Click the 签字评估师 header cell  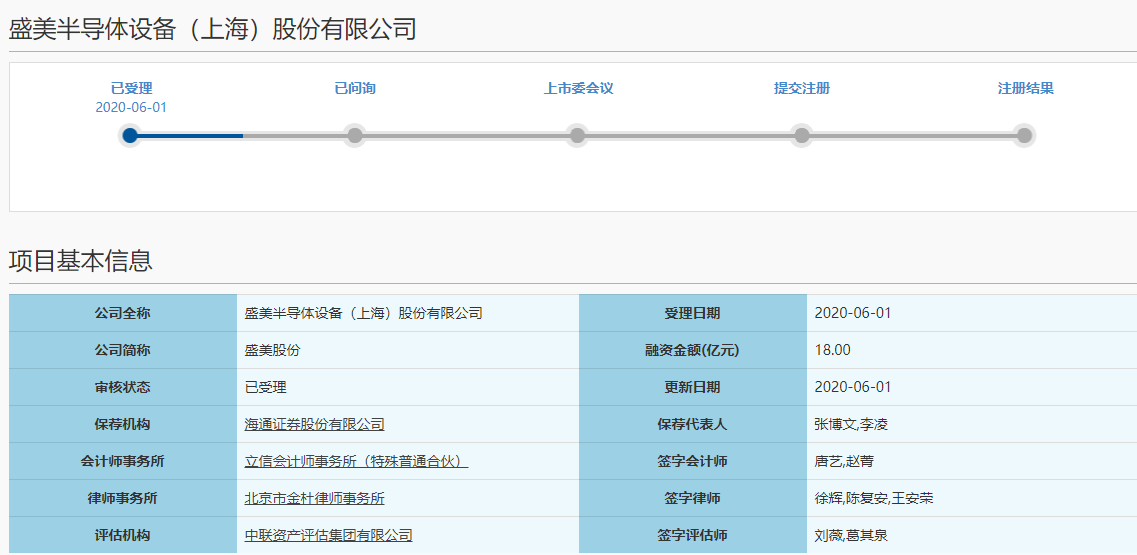(x=692, y=535)
